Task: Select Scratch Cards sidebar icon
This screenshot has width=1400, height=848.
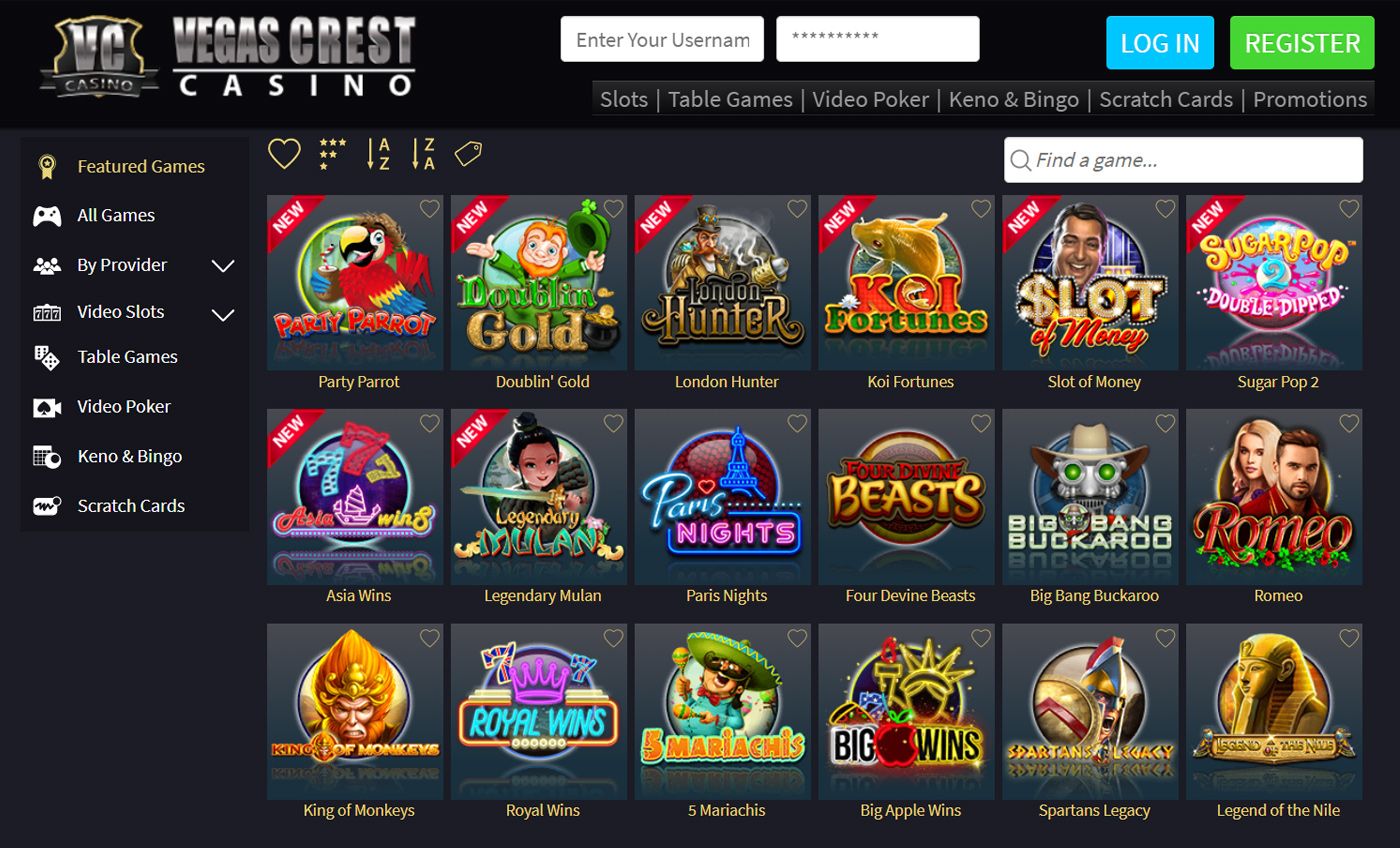Action: 47,506
